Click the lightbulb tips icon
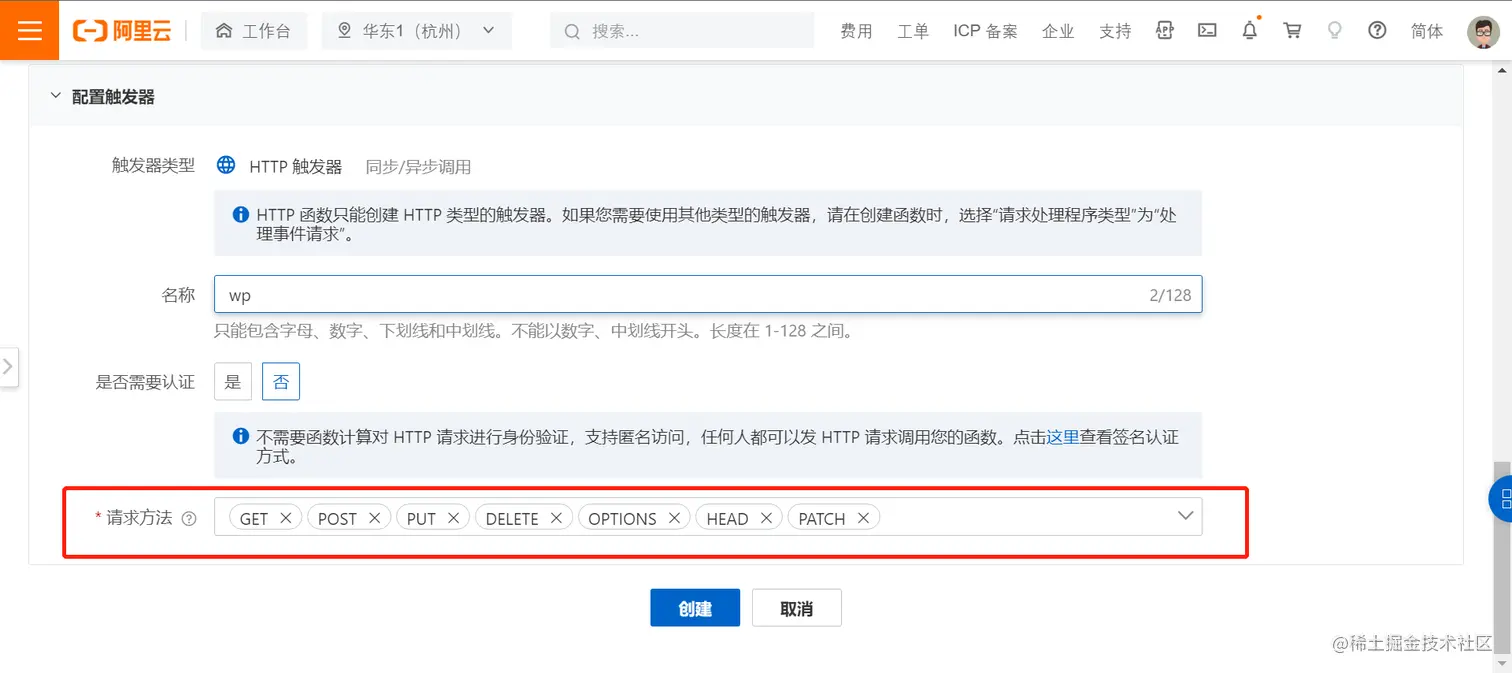Screen dimensions: 1512x673 point(1334,31)
